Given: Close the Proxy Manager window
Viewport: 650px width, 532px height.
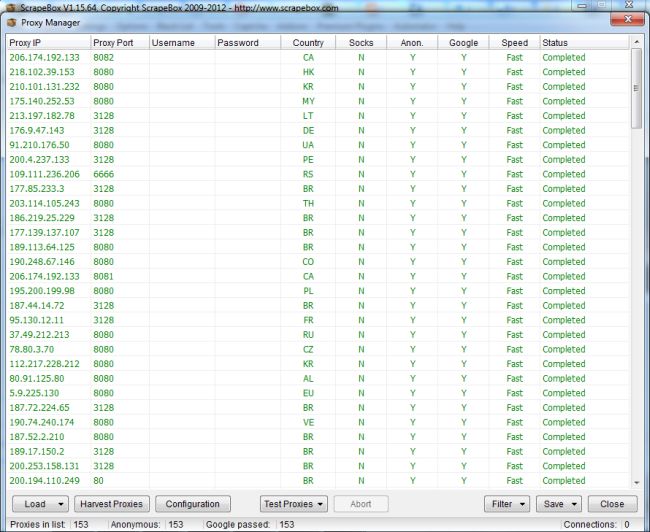Looking at the screenshot, I should 628,19.
